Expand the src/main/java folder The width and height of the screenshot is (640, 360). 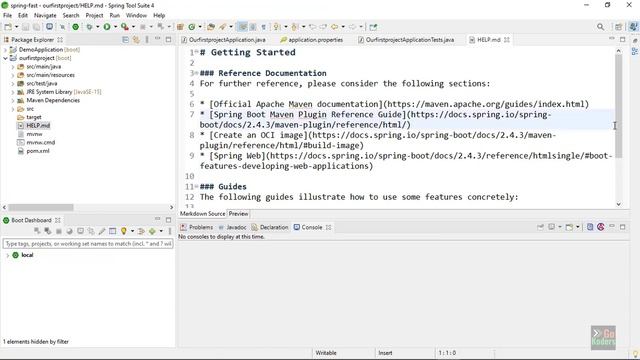(x=13, y=67)
